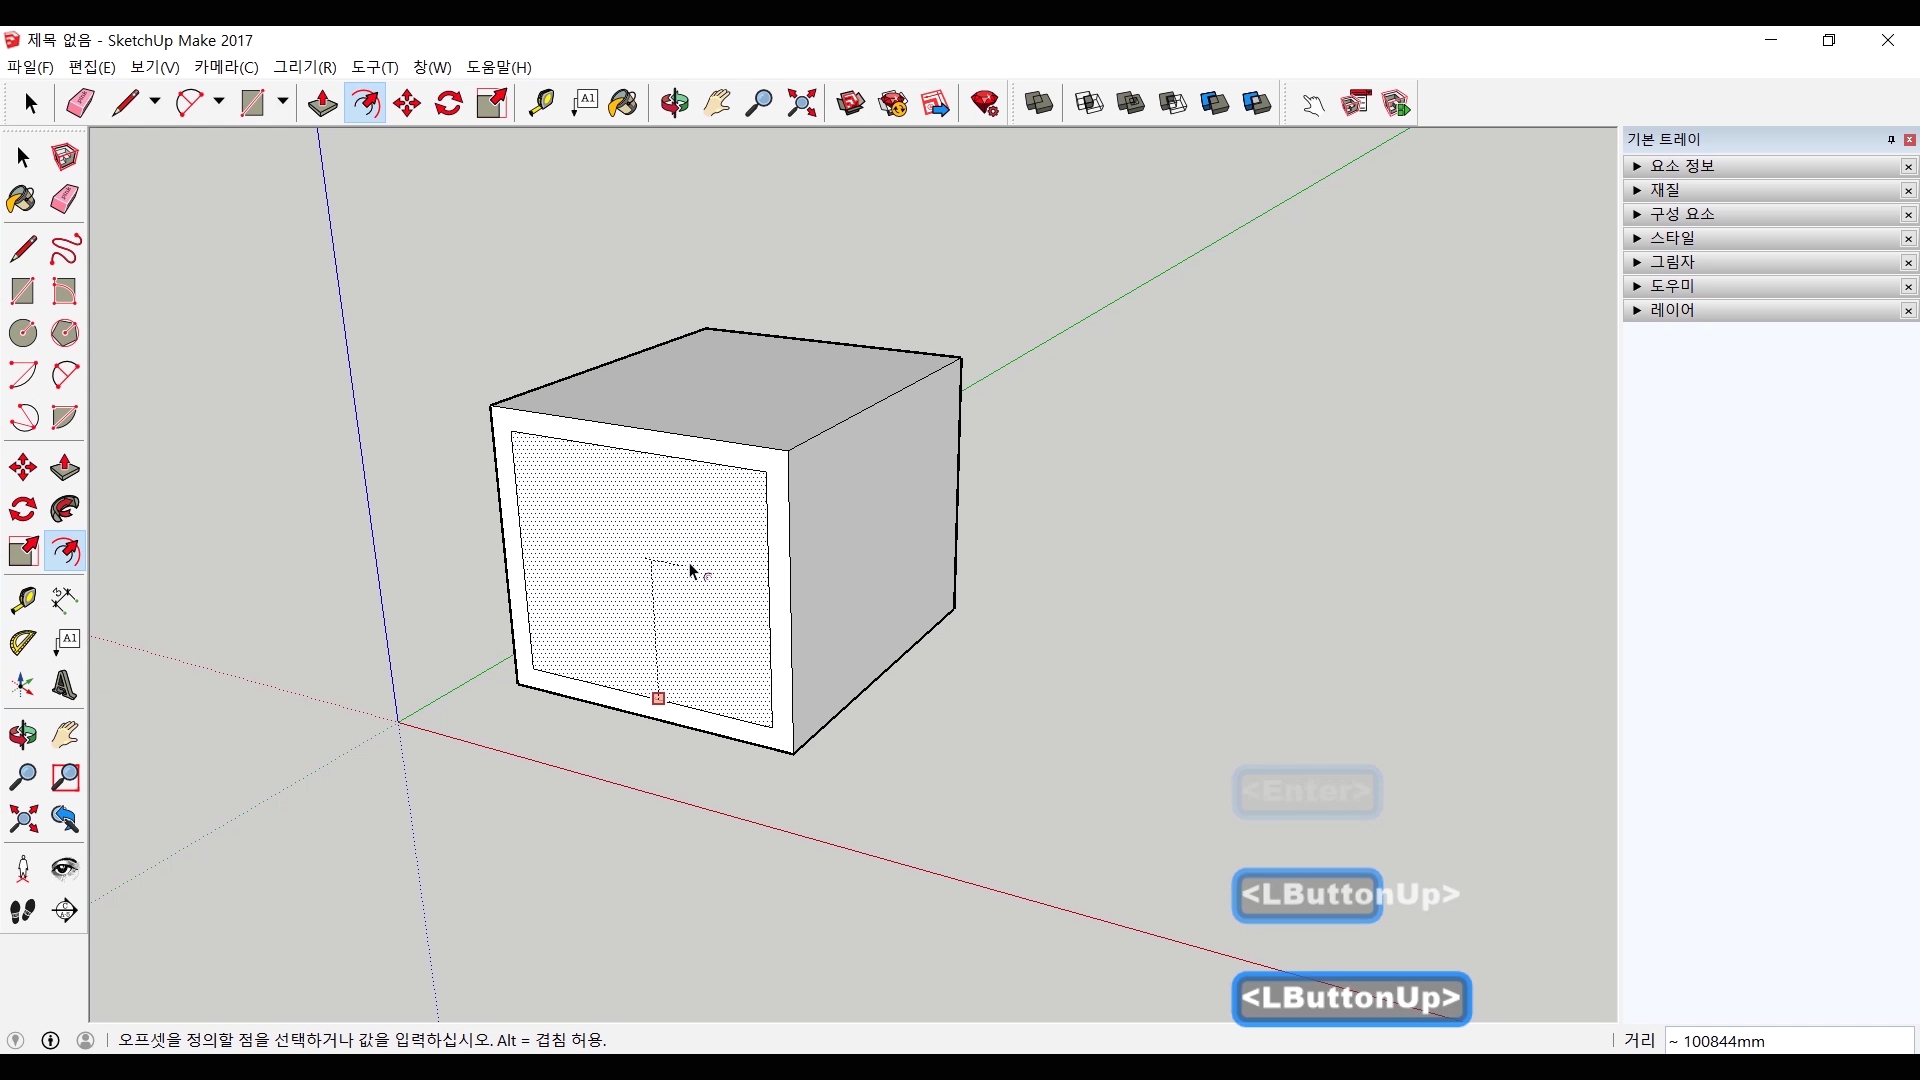Activate the Orbit tool in left toolbar
1920x1080 pixels.
coord(23,736)
